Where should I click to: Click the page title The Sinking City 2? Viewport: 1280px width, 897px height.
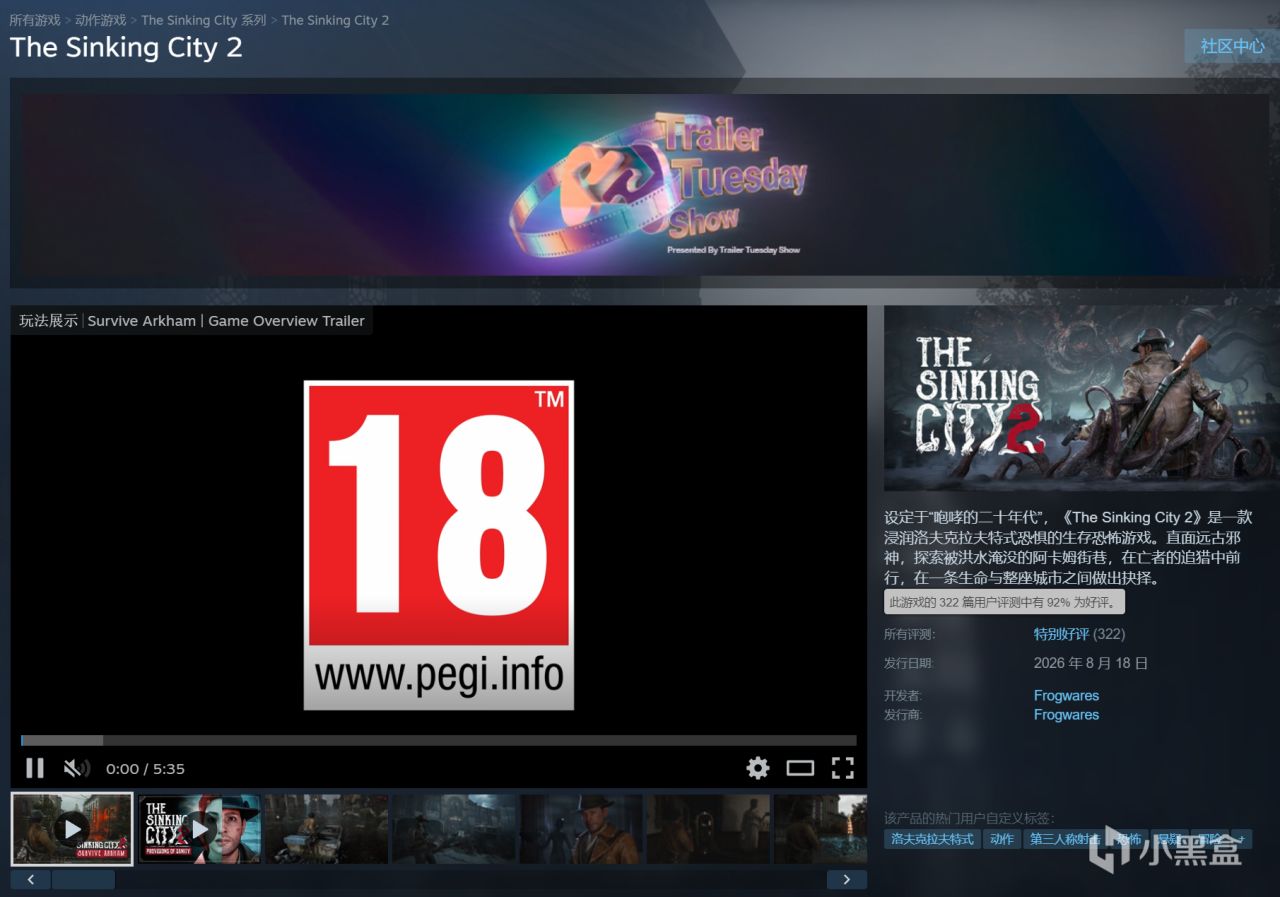(x=126, y=47)
